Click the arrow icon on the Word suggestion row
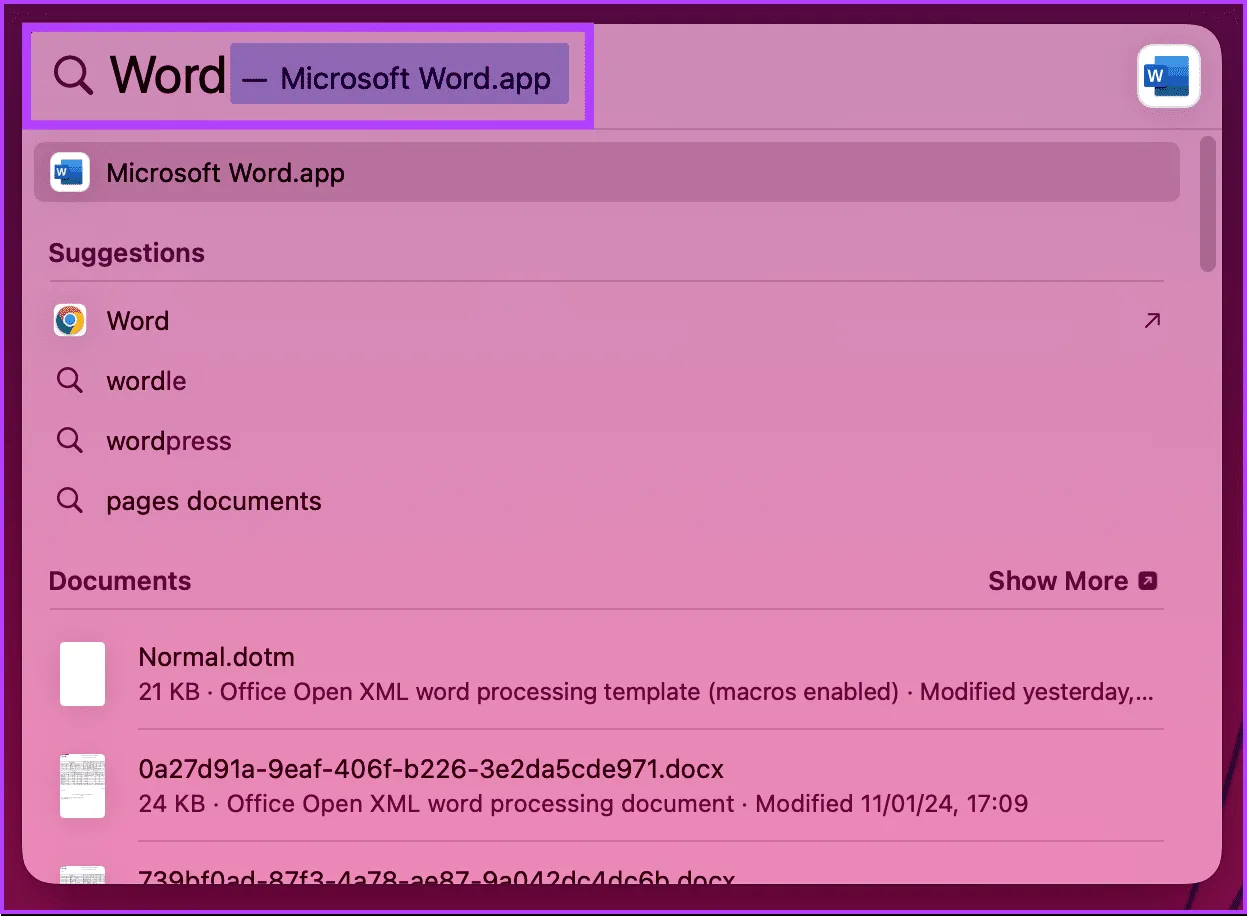The width and height of the screenshot is (1247, 916). [x=1152, y=321]
